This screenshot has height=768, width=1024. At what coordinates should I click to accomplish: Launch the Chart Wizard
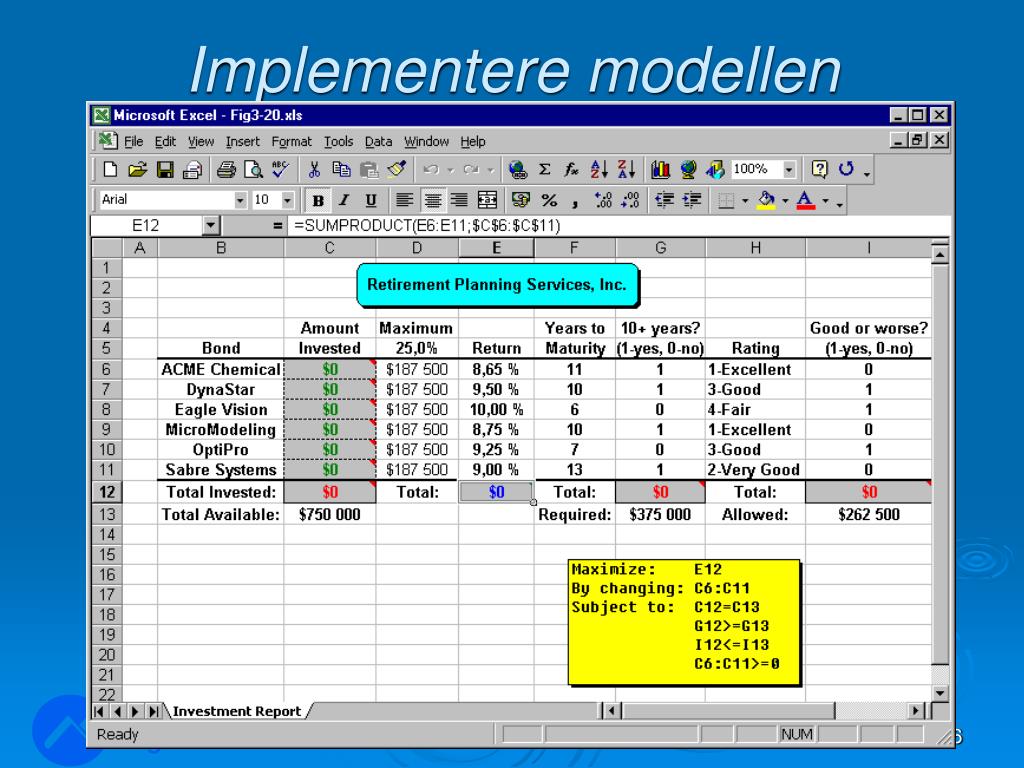coord(660,170)
